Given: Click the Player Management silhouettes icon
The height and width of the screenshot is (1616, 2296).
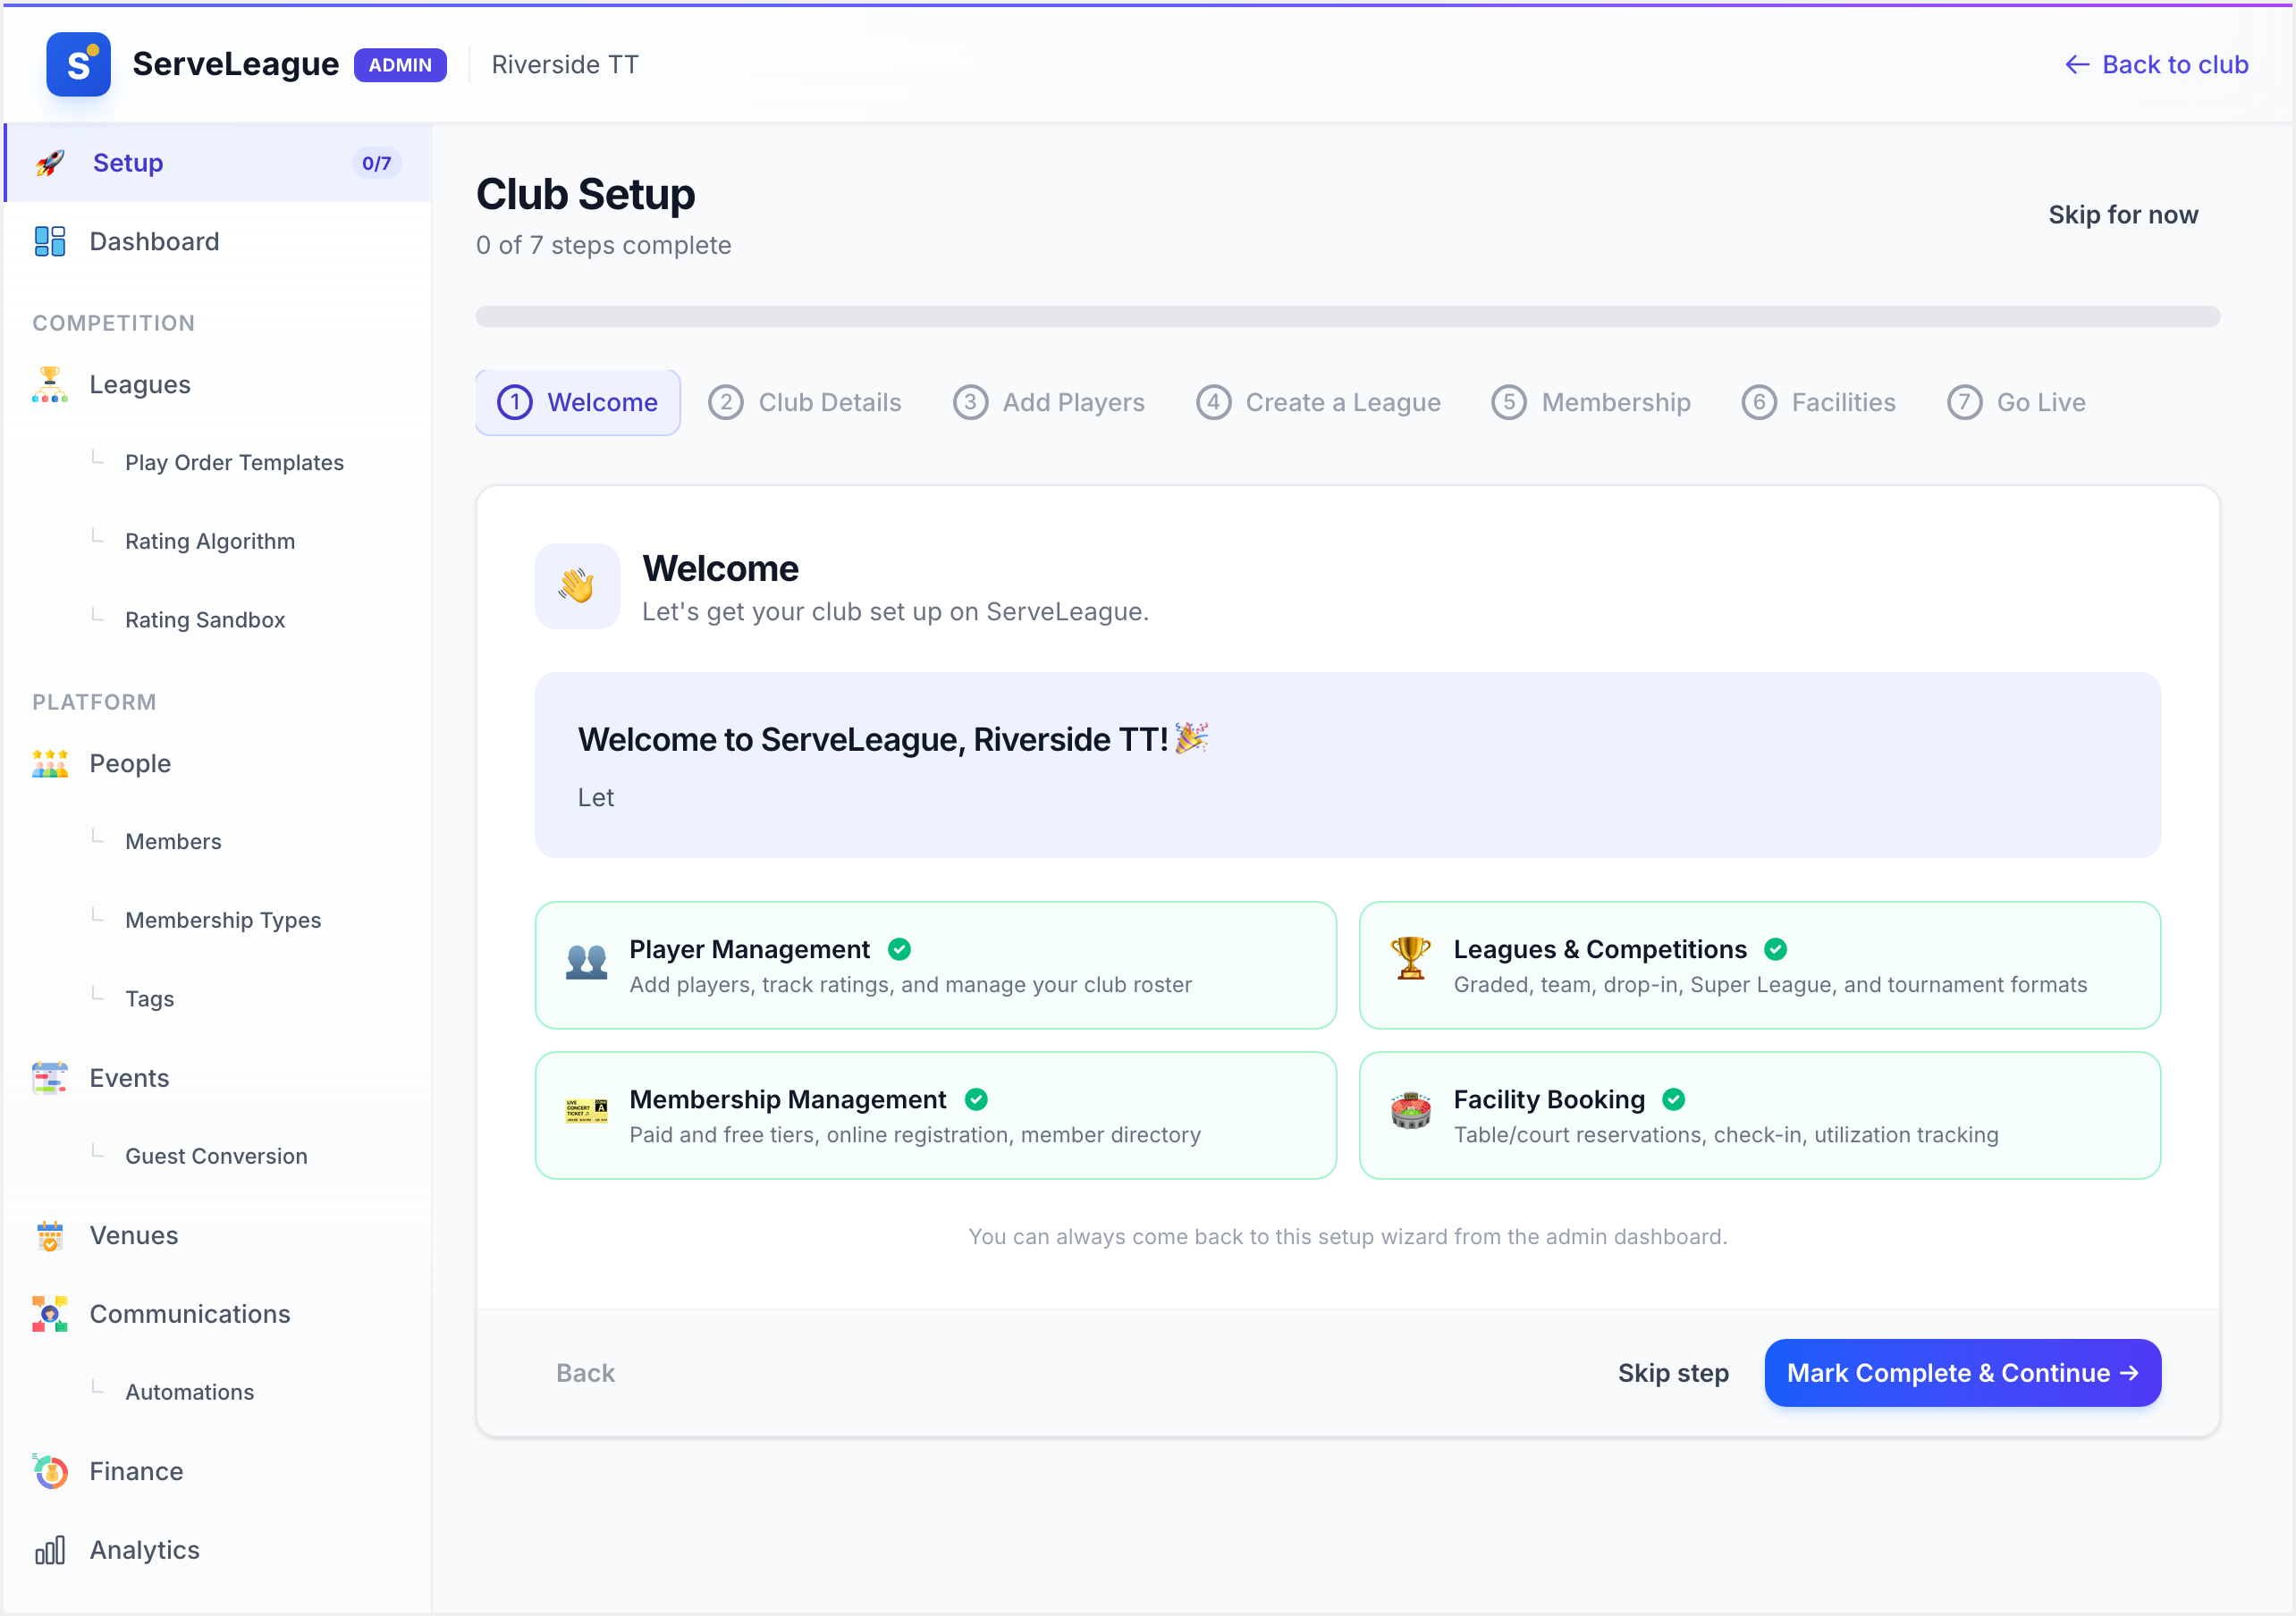Looking at the screenshot, I should 586,962.
